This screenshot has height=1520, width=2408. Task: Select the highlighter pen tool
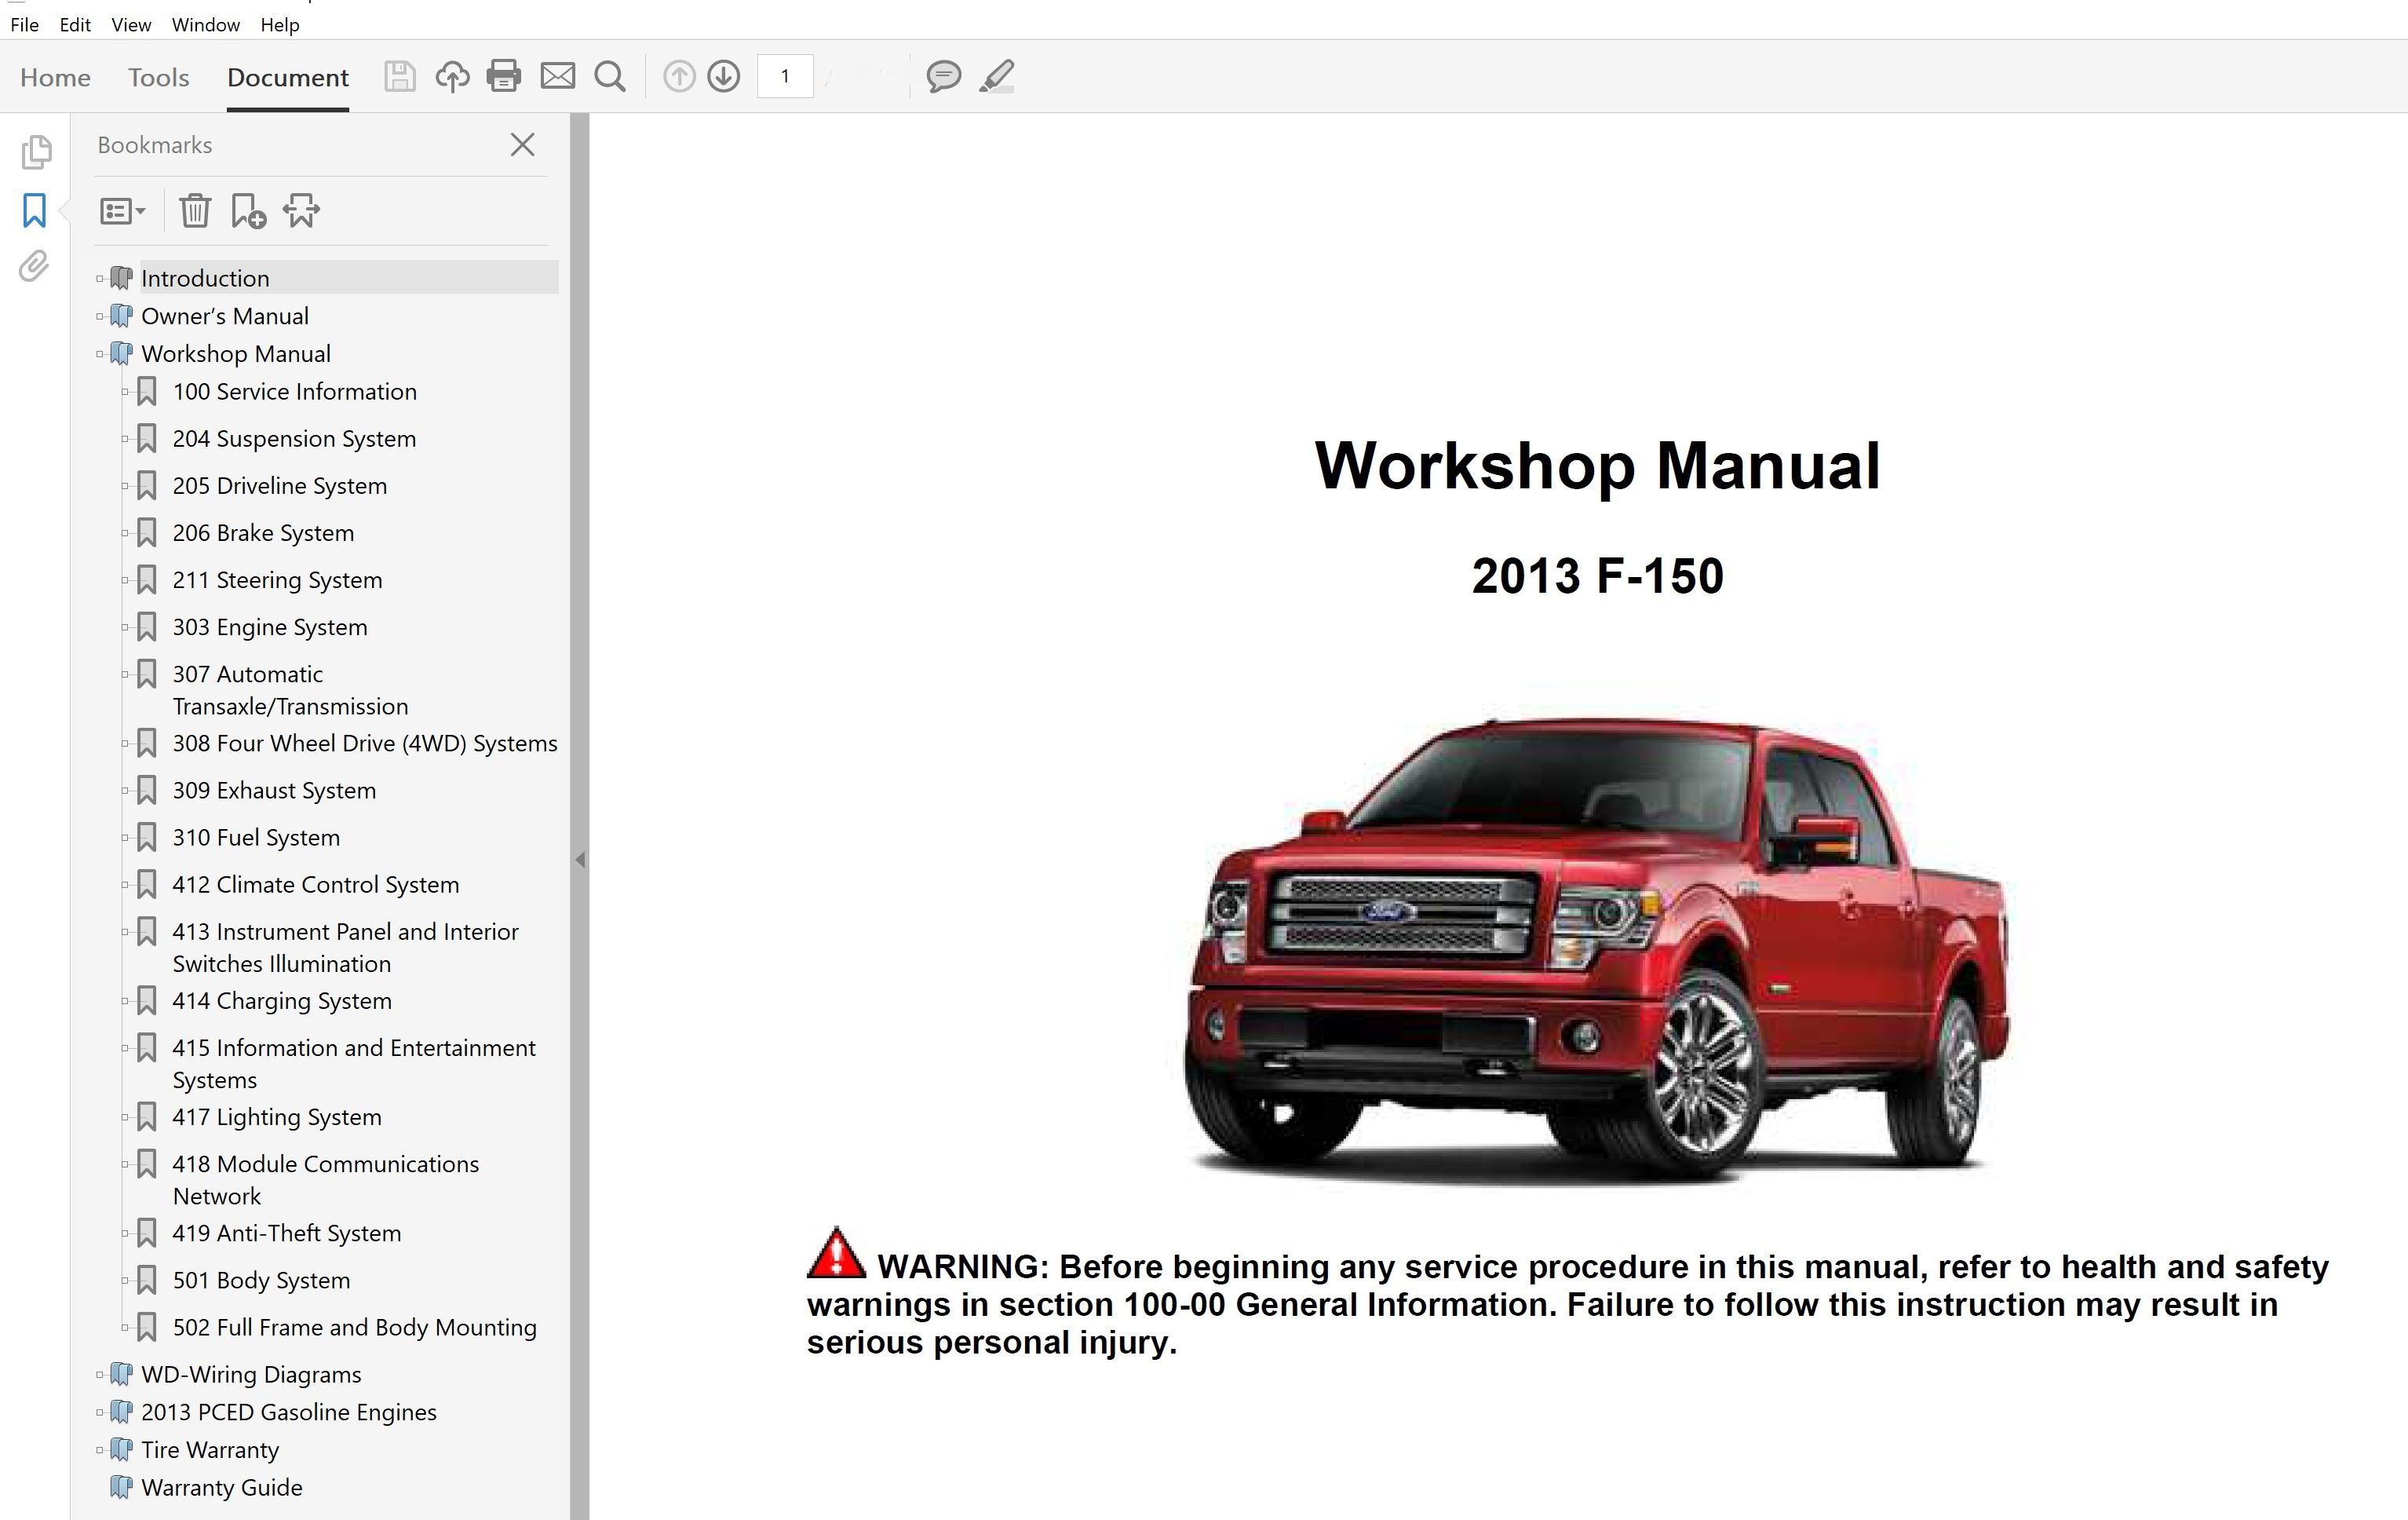point(997,77)
